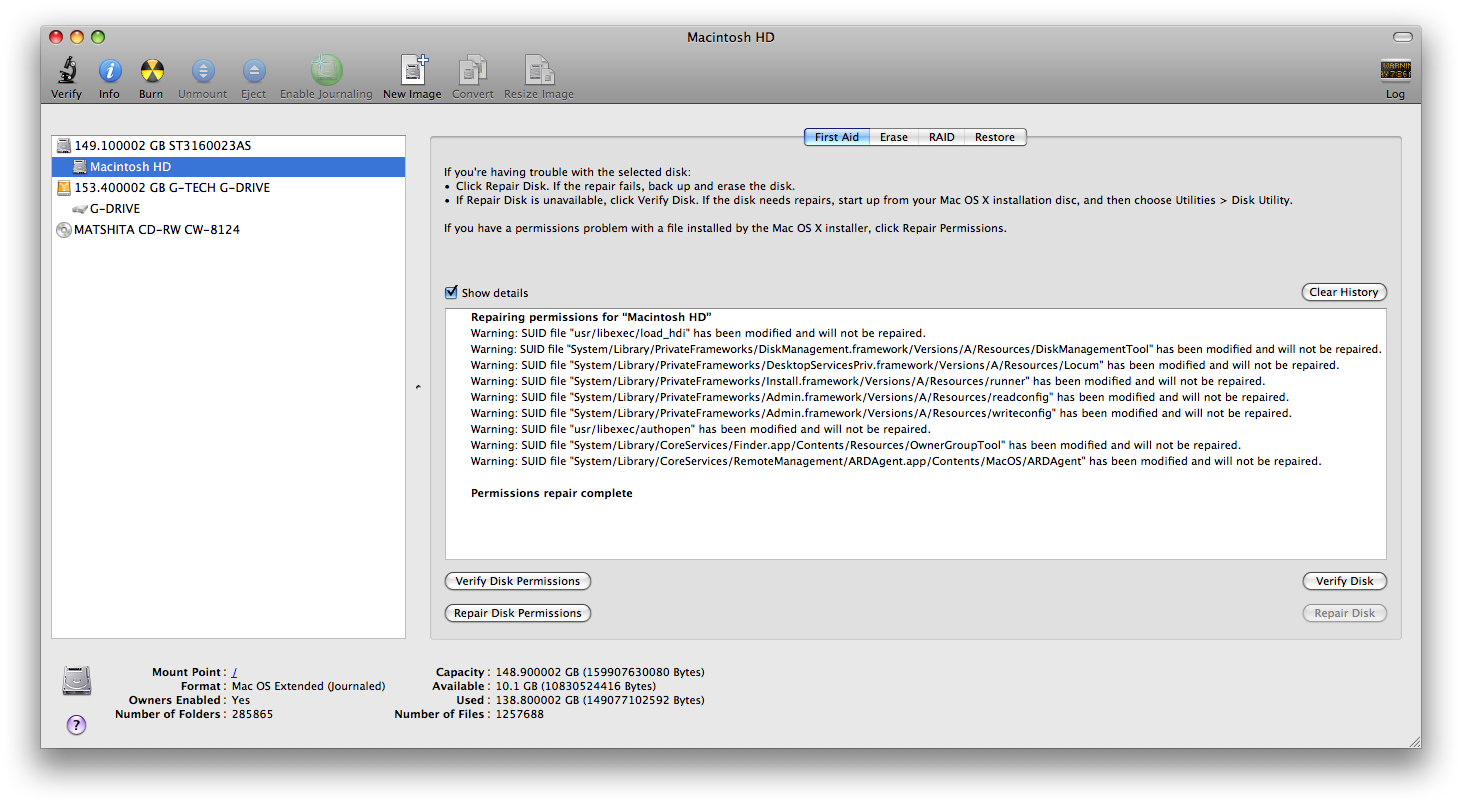Viewport: 1462px width, 804px height.
Task: Click the sidebar splitter handle dot
Action: 418,387
